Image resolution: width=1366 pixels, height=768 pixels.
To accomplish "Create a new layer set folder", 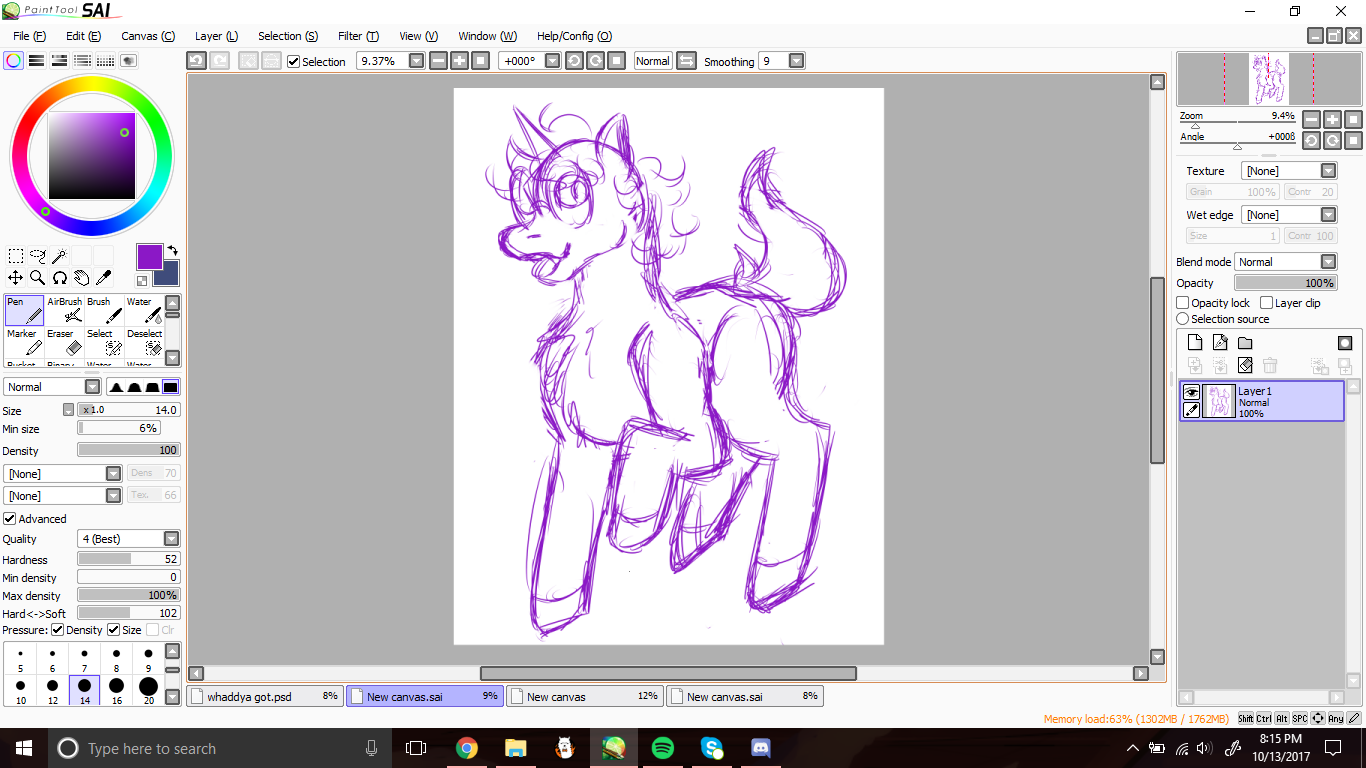I will tap(1245, 343).
